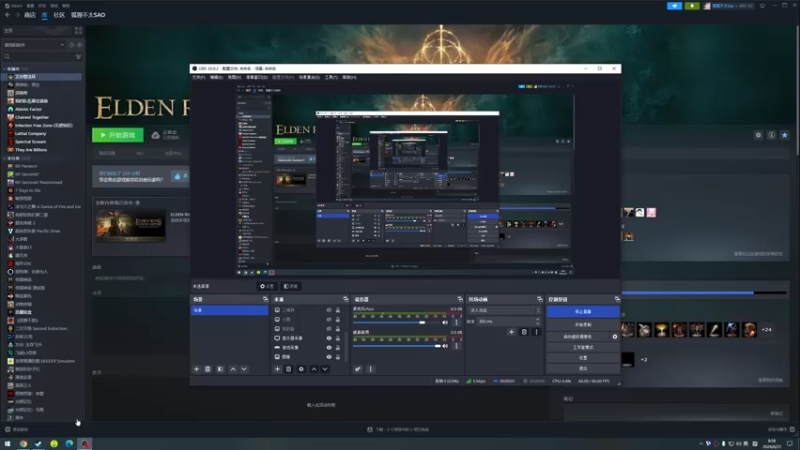Screen dimensions: 800x450
Task: Click Steam library search field
Action: (x=38, y=57)
